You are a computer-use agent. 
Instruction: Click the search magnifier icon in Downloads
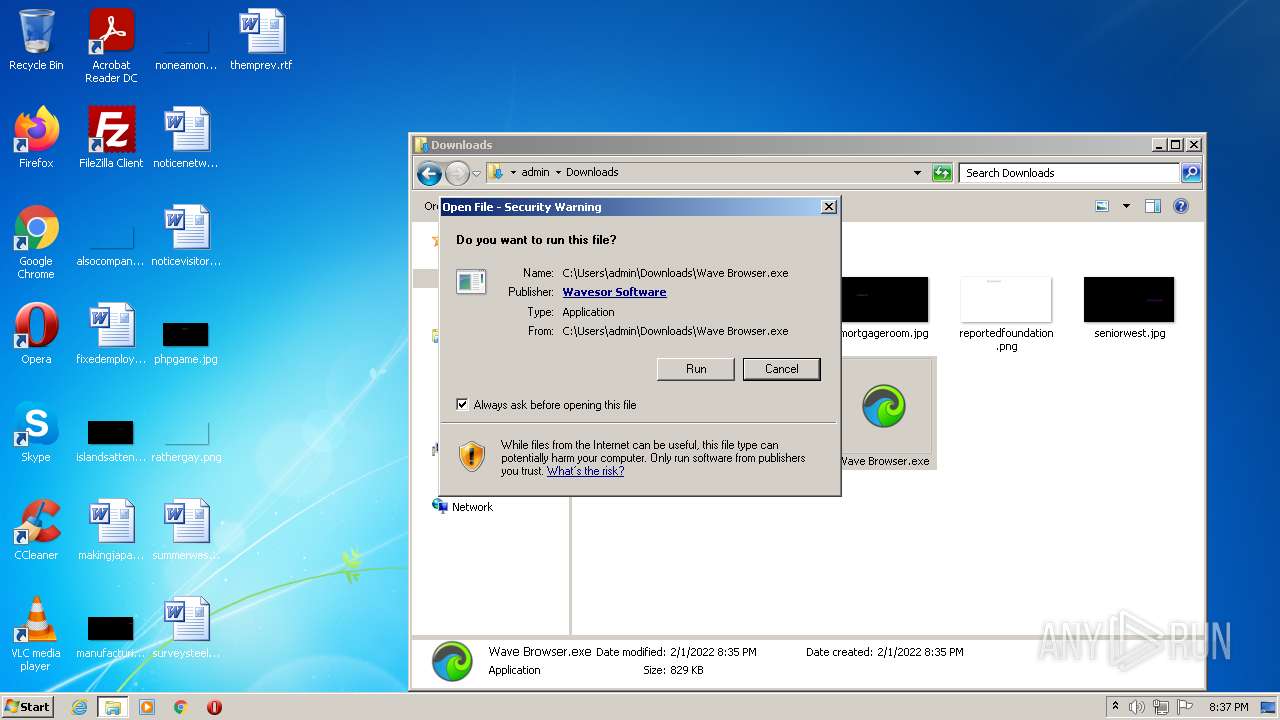(x=1190, y=173)
